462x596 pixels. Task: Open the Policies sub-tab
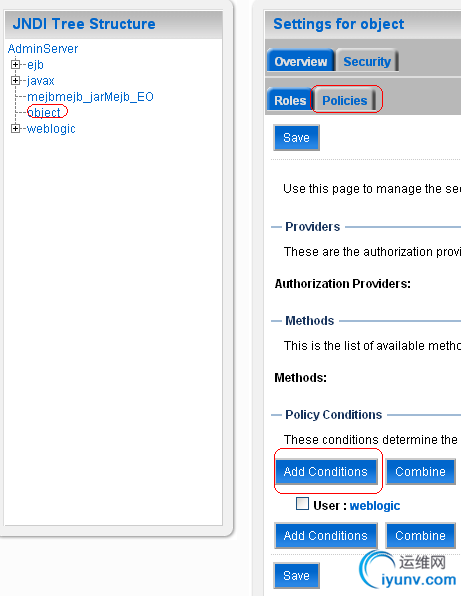[345, 100]
